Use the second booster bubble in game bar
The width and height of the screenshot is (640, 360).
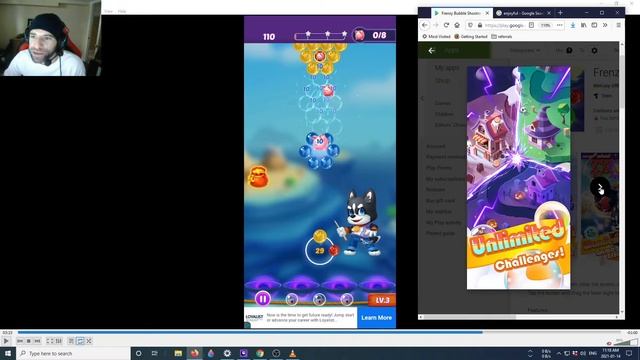319,300
